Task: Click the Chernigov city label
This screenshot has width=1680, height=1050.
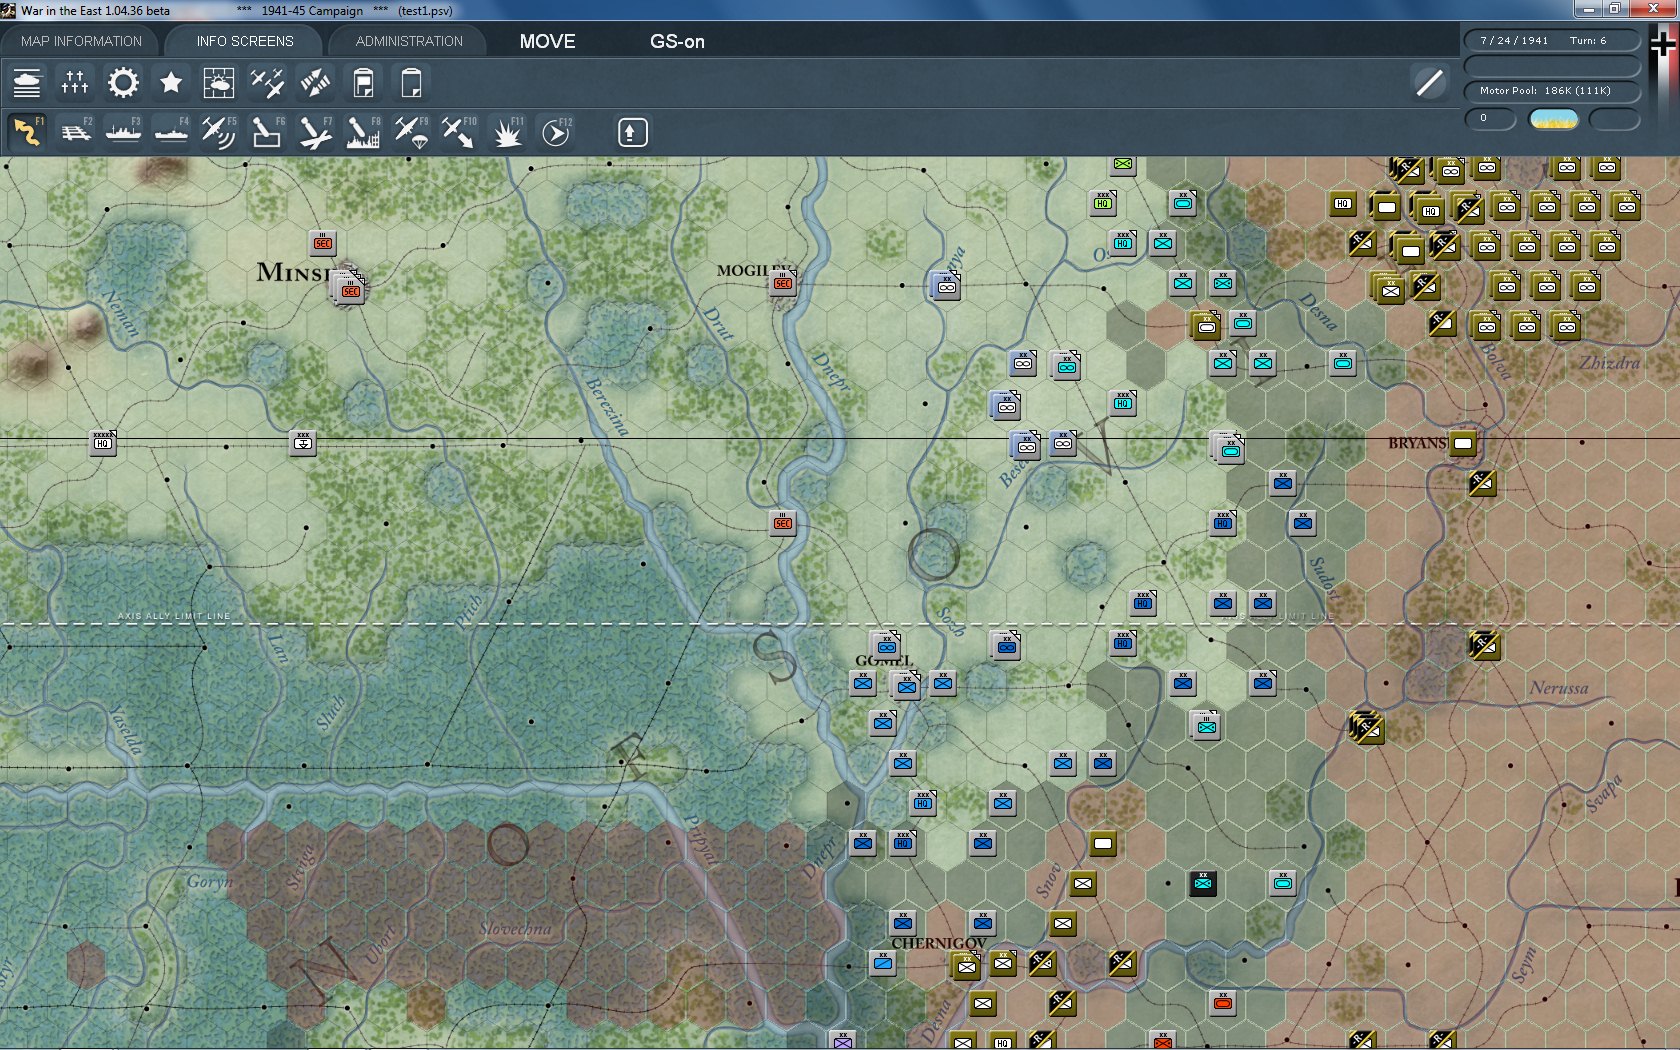Action: tap(938, 943)
